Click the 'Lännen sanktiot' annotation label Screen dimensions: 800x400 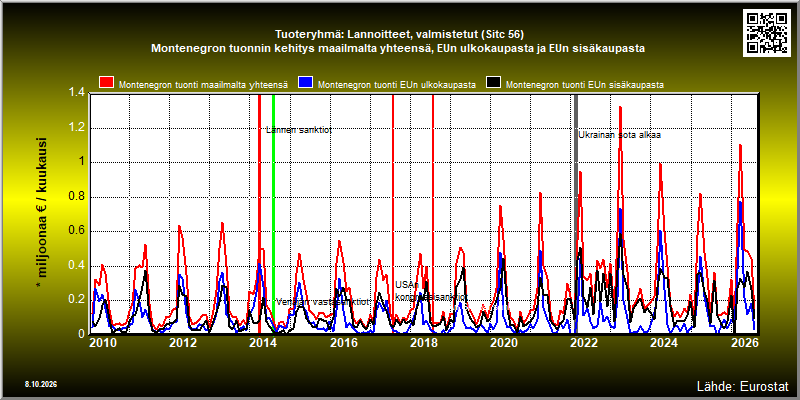pos(299,130)
